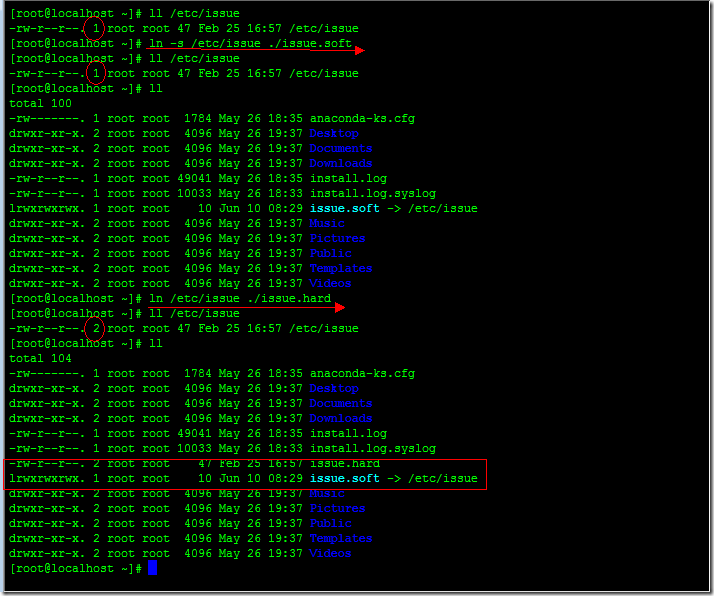Select Videos directory in the total 104 listing
The width and height of the screenshot is (714, 596).
330,554
